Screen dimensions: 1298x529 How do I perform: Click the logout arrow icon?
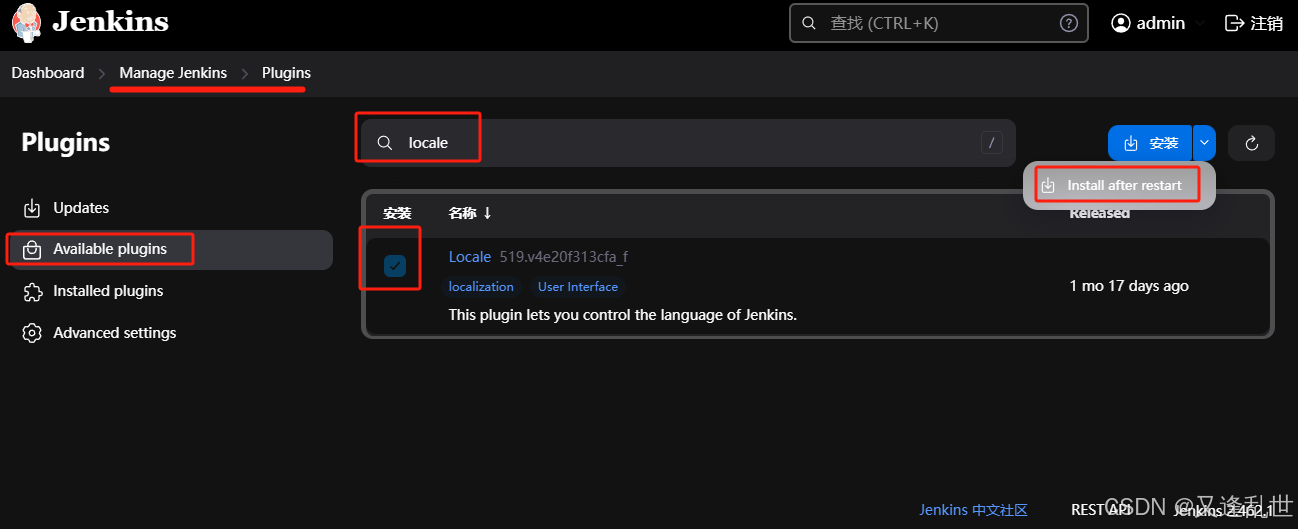pyautogui.click(x=1235, y=23)
